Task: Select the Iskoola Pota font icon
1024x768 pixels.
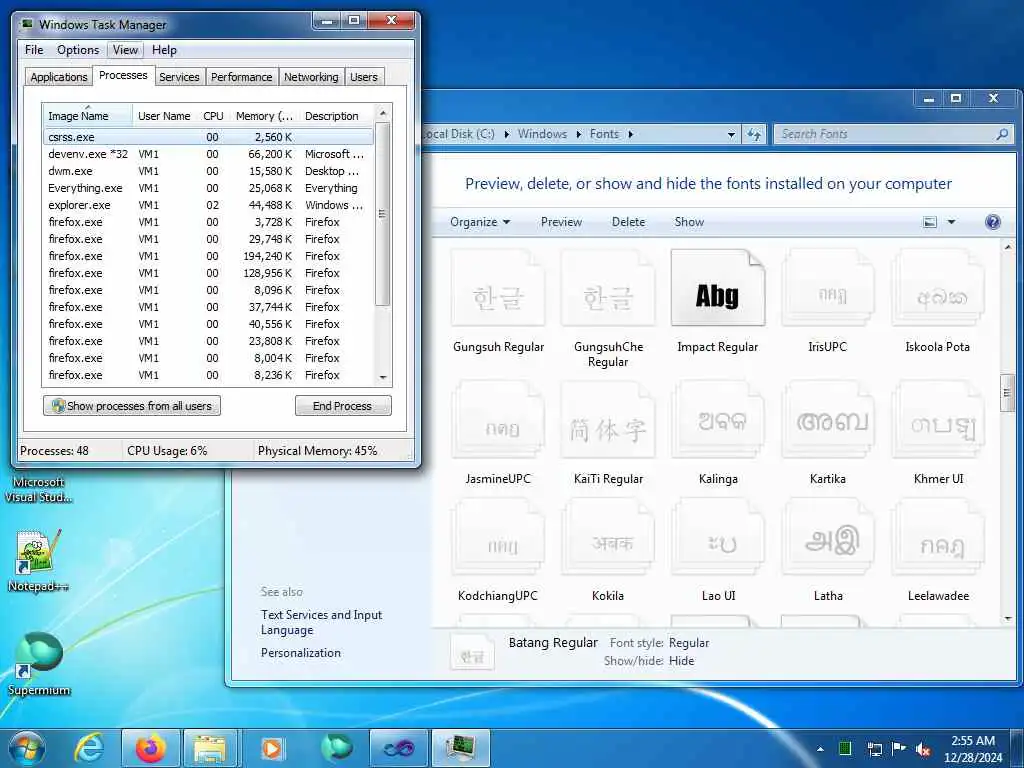Action: click(938, 289)
